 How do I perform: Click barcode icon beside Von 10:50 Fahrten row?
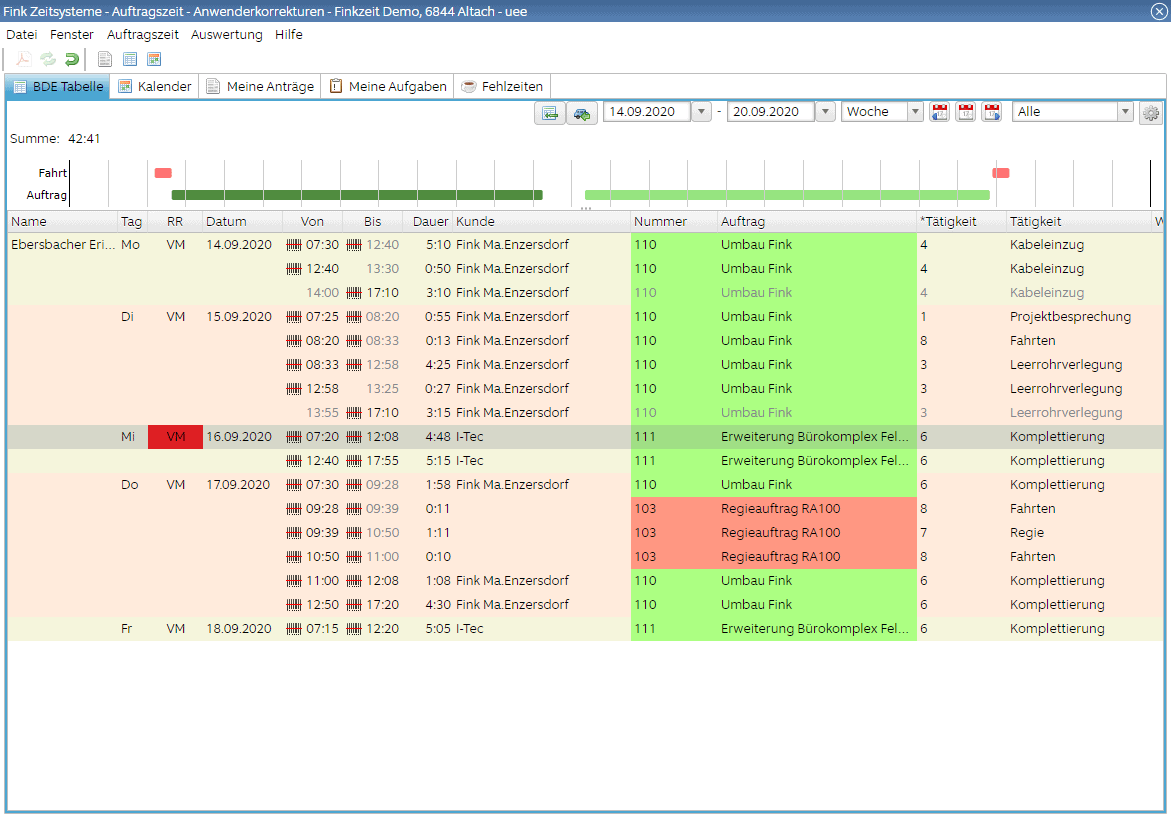(x=294, y=557)
